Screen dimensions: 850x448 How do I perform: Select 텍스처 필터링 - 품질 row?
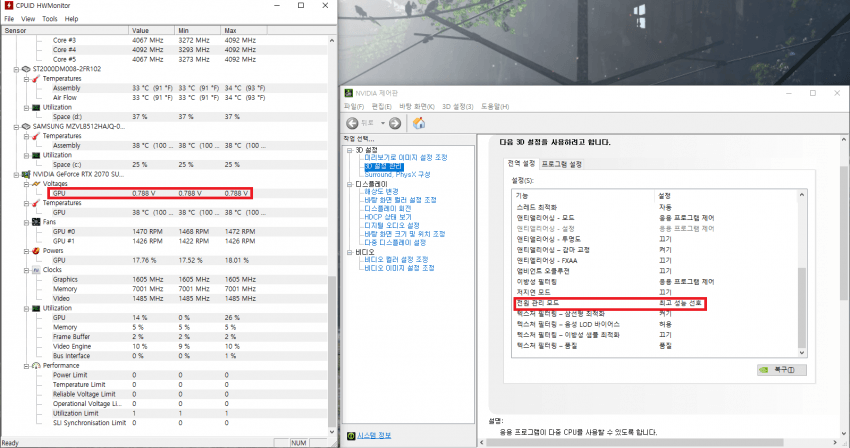coord(654,345)
